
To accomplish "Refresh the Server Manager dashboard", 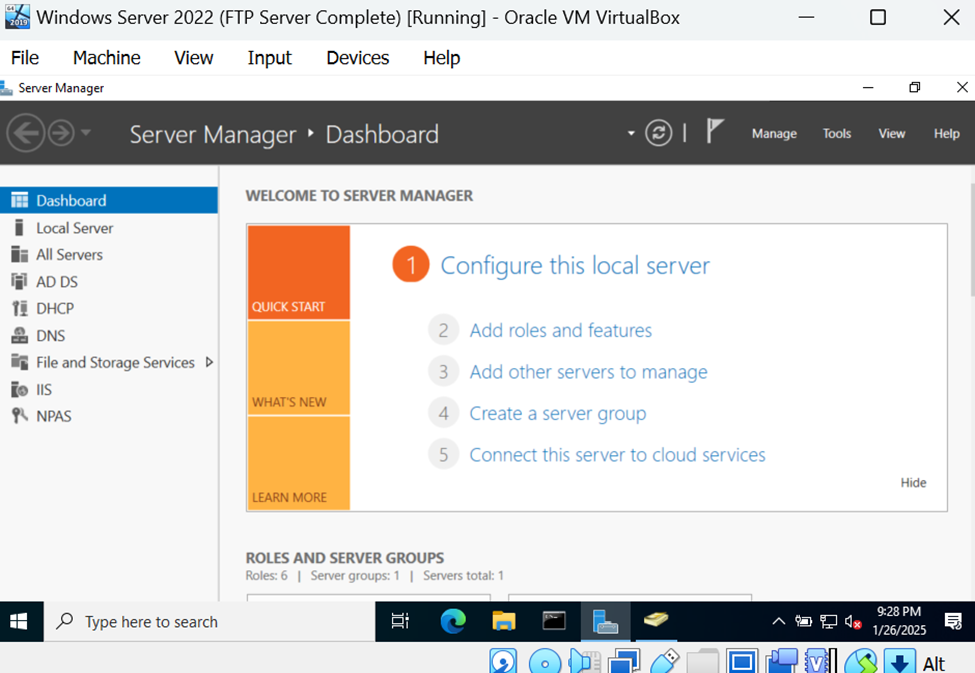I will click(658, 132).
